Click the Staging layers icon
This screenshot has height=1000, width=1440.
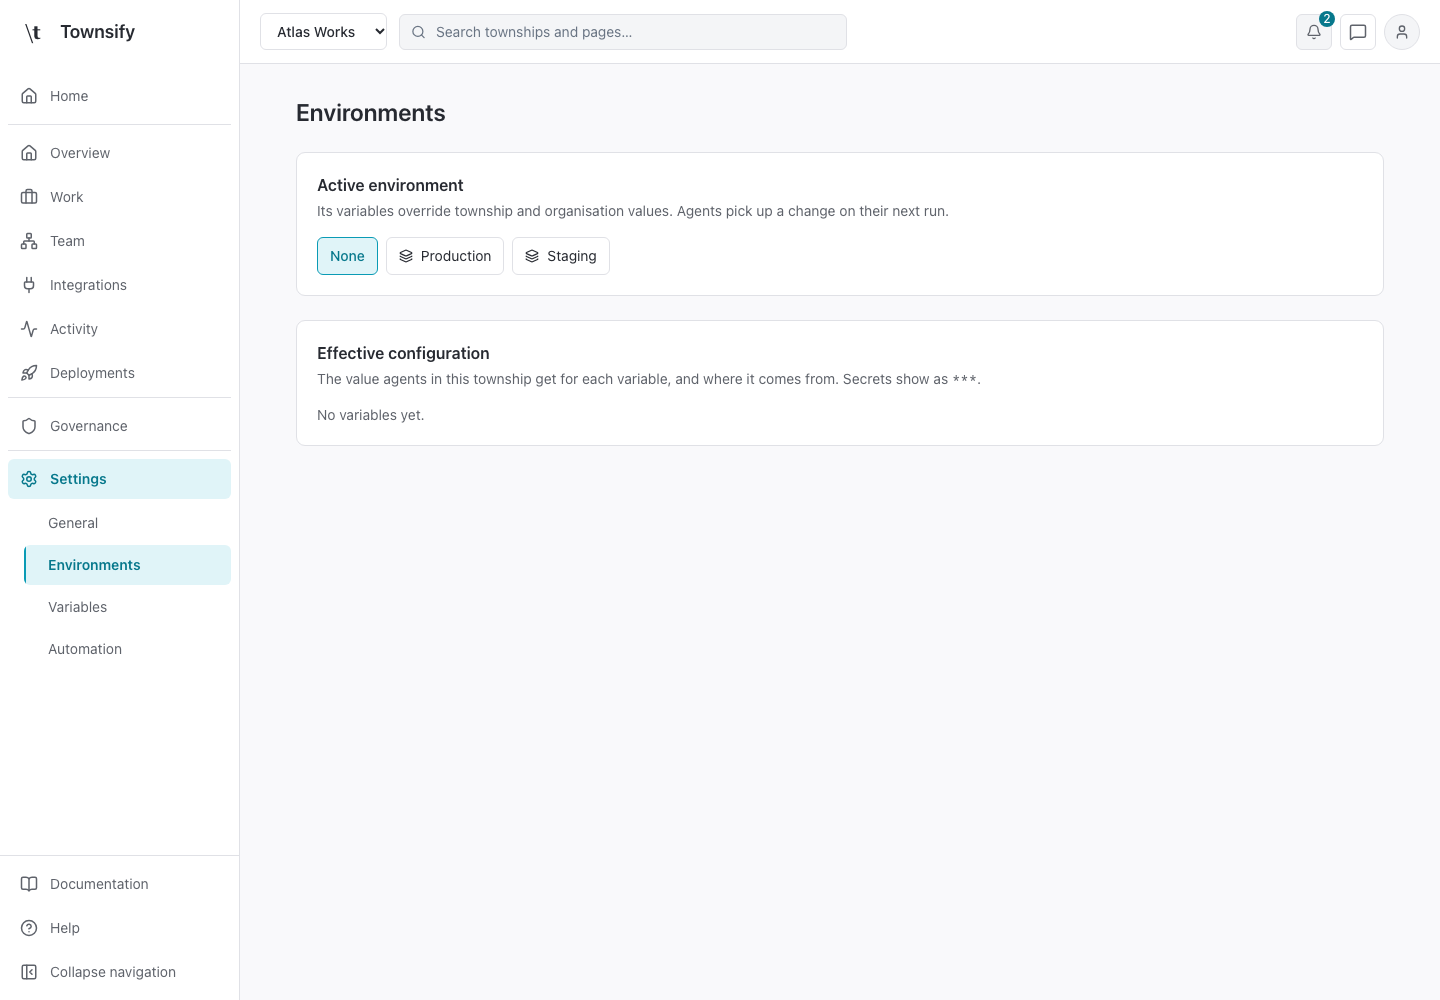[x=532, y=256]
